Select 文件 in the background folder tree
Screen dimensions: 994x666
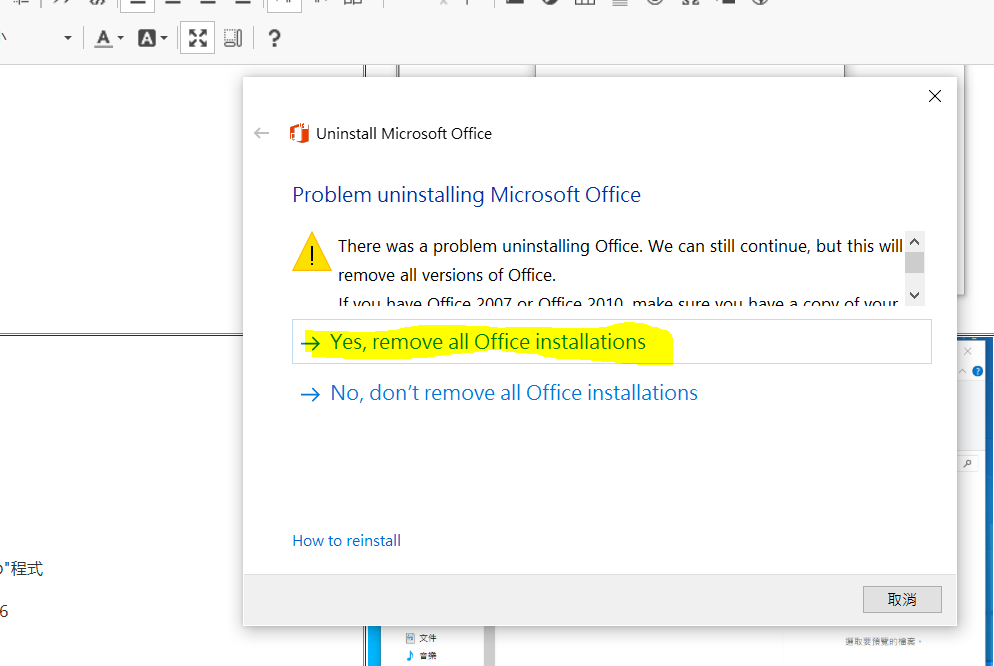click(421, 638)
